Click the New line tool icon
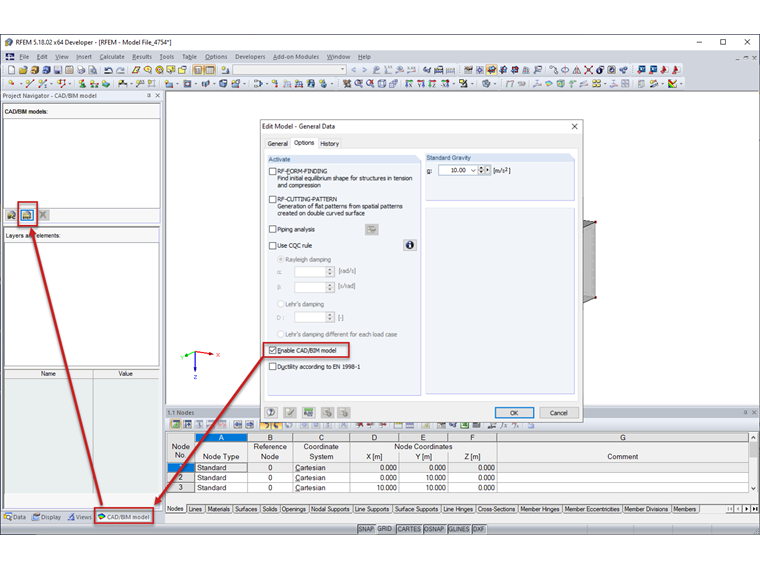760x570 pixels. [x=30, y=83]
